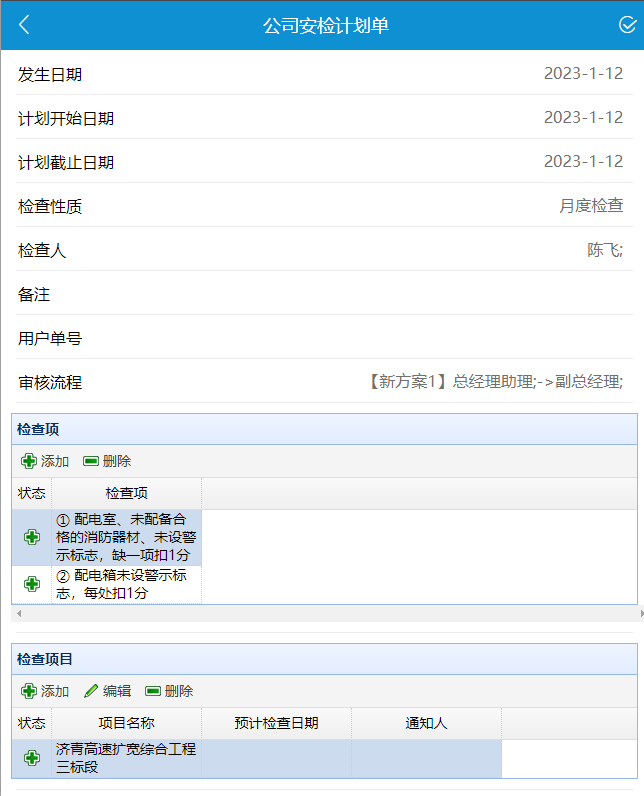Click 添加 in the 检查项目 toolbar
The width and height of the screenshot is (644, 796).
[x=45, y=691]
